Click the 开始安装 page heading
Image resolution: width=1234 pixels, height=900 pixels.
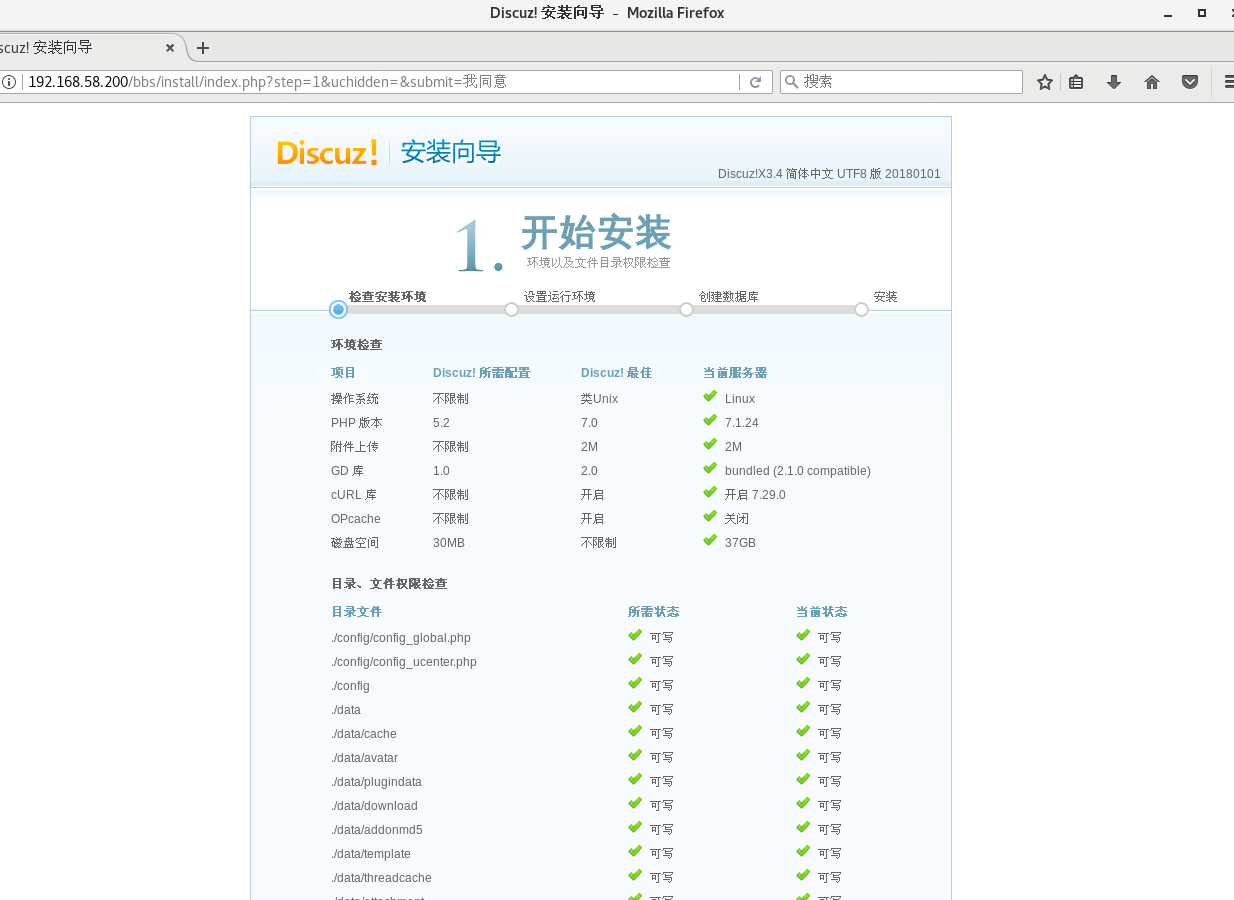click(x=596, y=233)
